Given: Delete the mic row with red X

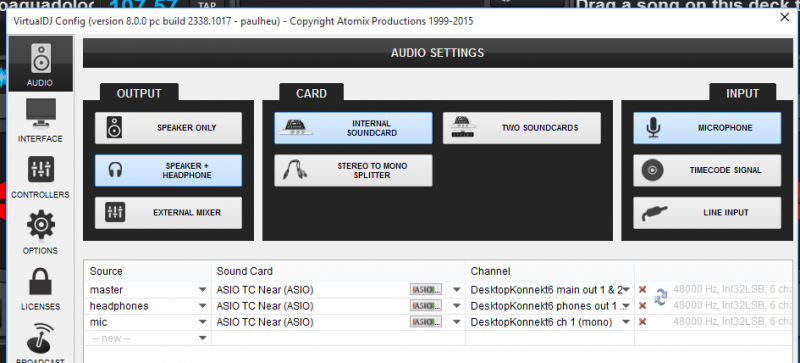Looking at the screenshot, I should click(x=642, y=322).
